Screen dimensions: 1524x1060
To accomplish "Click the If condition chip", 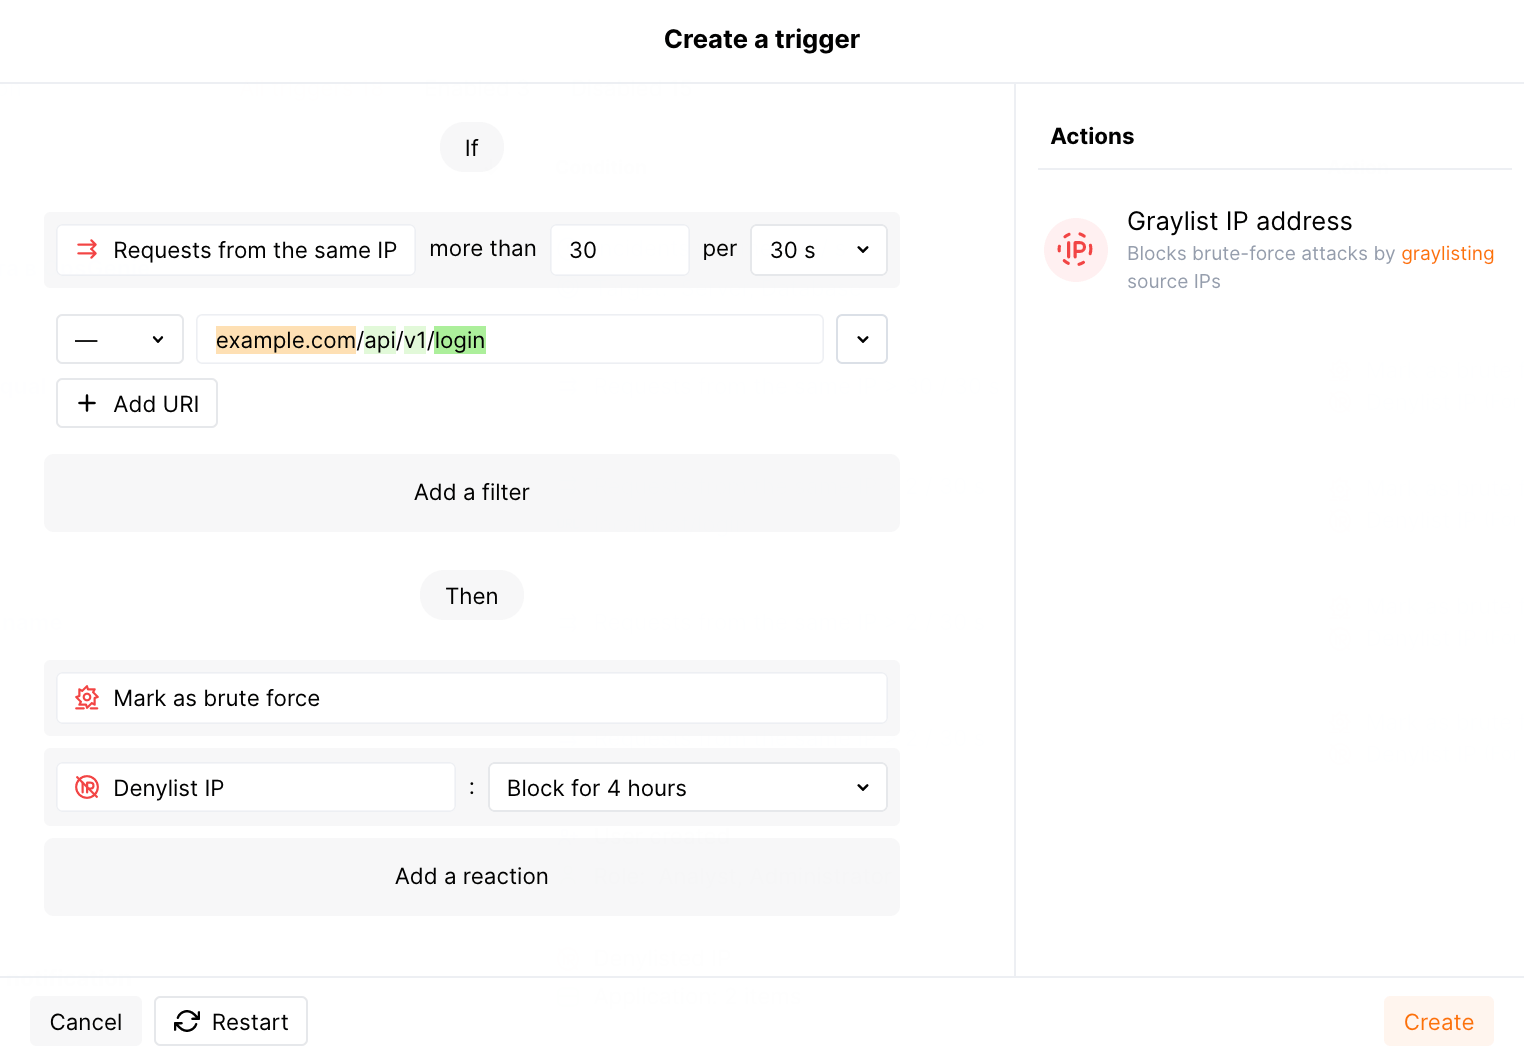I will pyautogui.click(x=471, y=147).
